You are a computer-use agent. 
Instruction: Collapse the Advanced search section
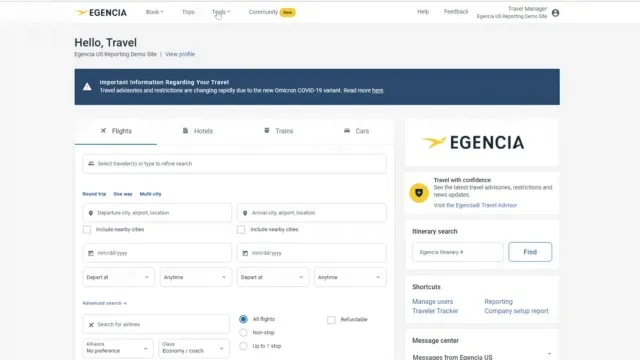(x=105, y=303)
